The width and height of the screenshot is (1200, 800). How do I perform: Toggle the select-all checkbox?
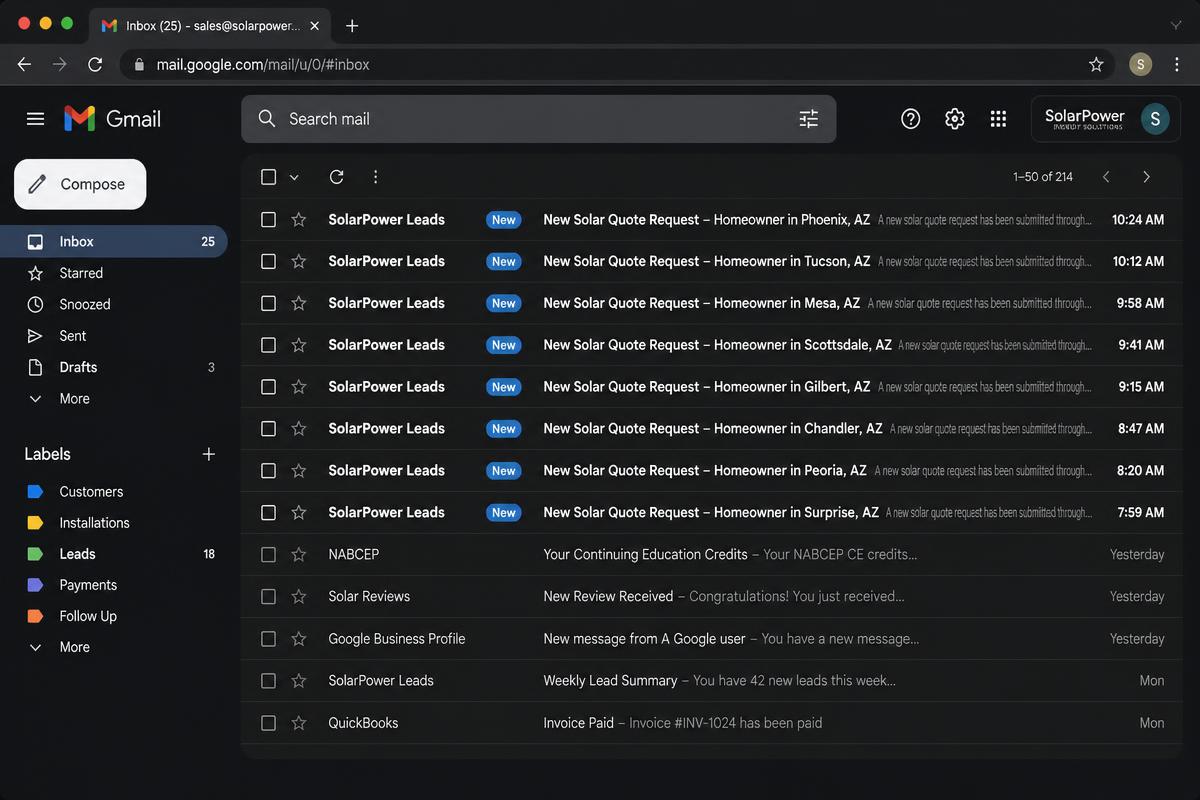tap(268, 177)
